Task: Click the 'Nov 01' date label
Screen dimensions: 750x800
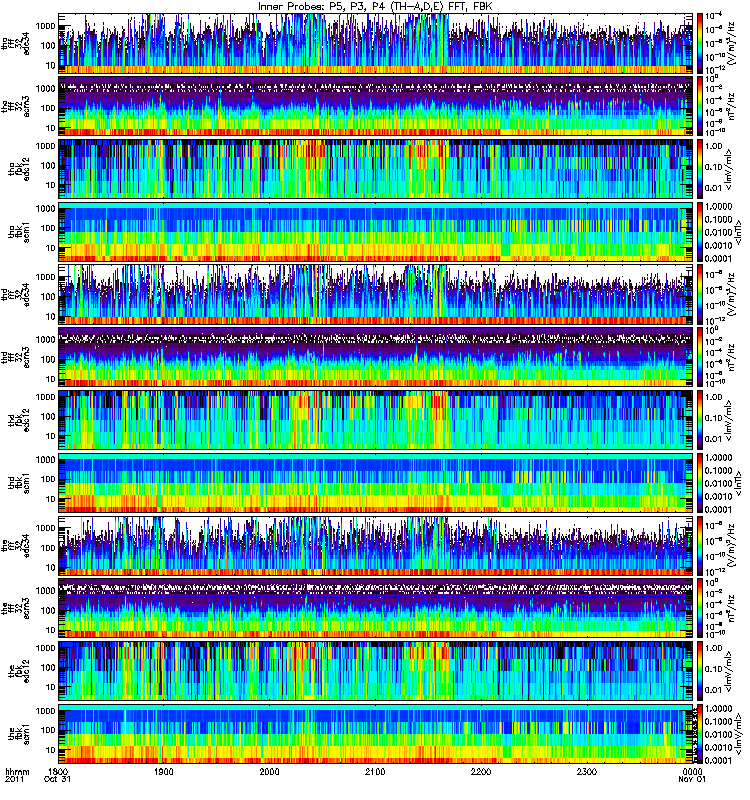Action: (692, 779)
